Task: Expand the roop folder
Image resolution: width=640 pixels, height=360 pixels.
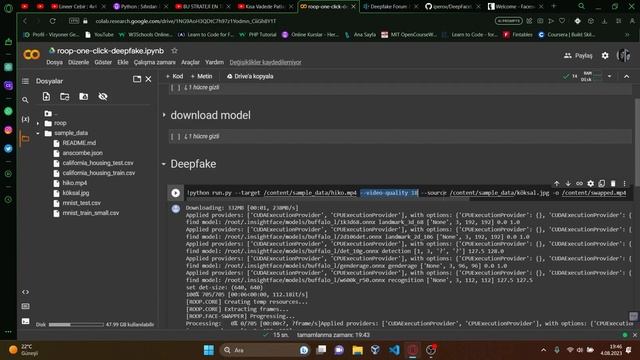Action: (x=38, y=123)
